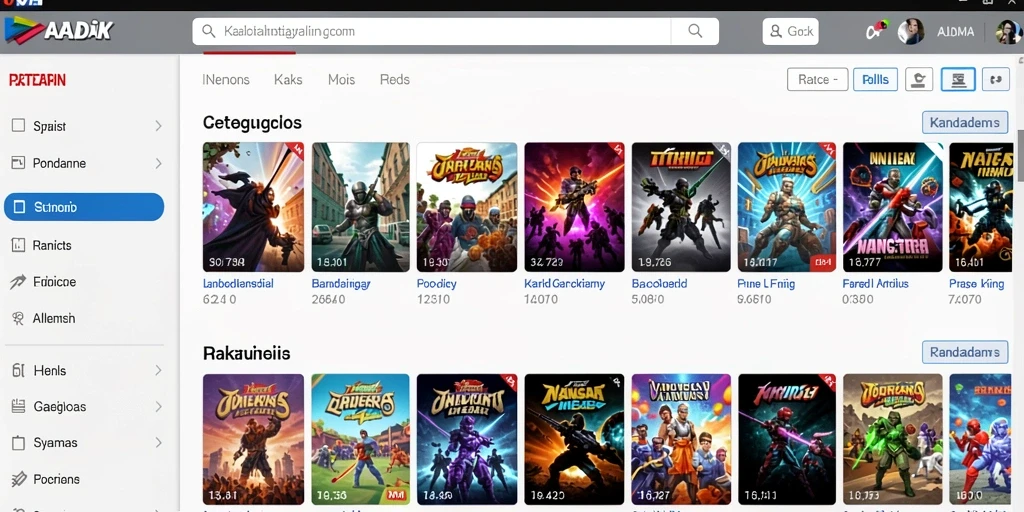
Task: Select the highlighted list view icon
Action: pyautogui.click(x=958, y=80)
